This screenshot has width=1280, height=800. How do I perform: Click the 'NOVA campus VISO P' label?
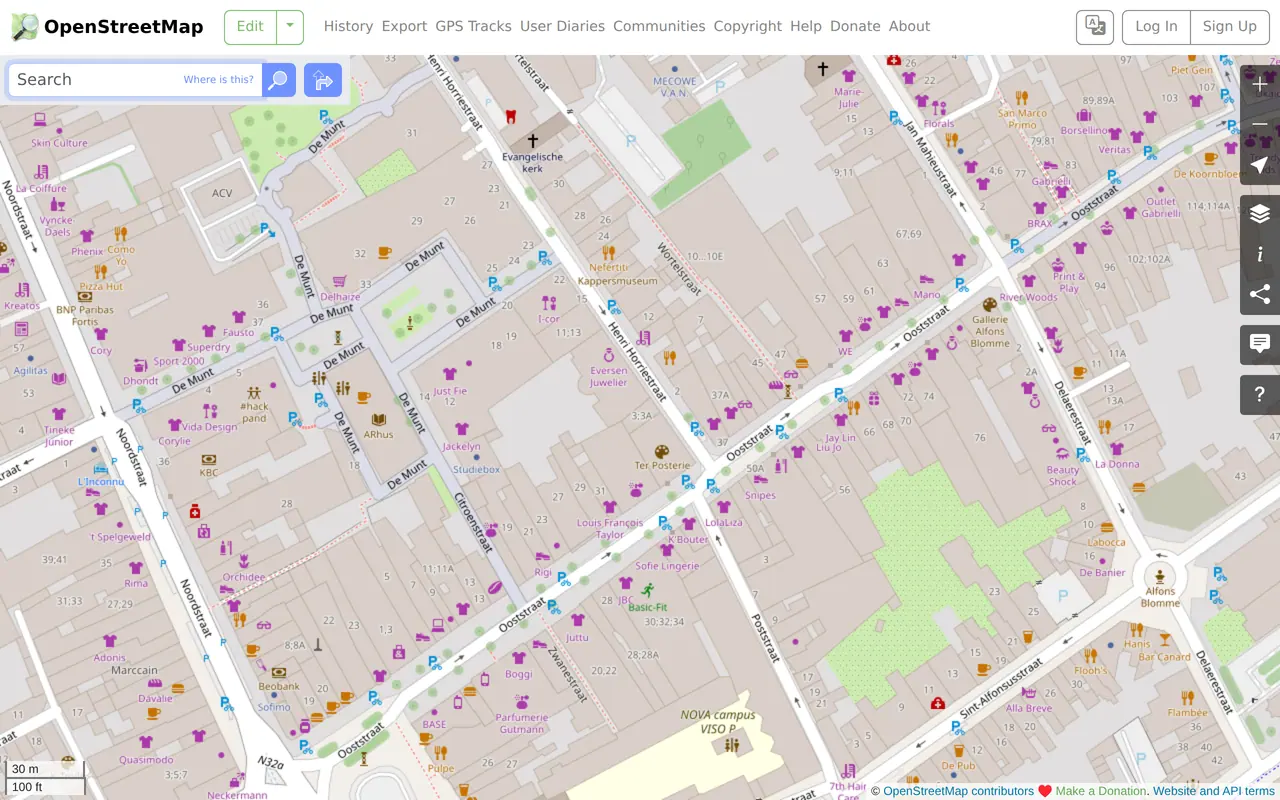click(718, 722)
